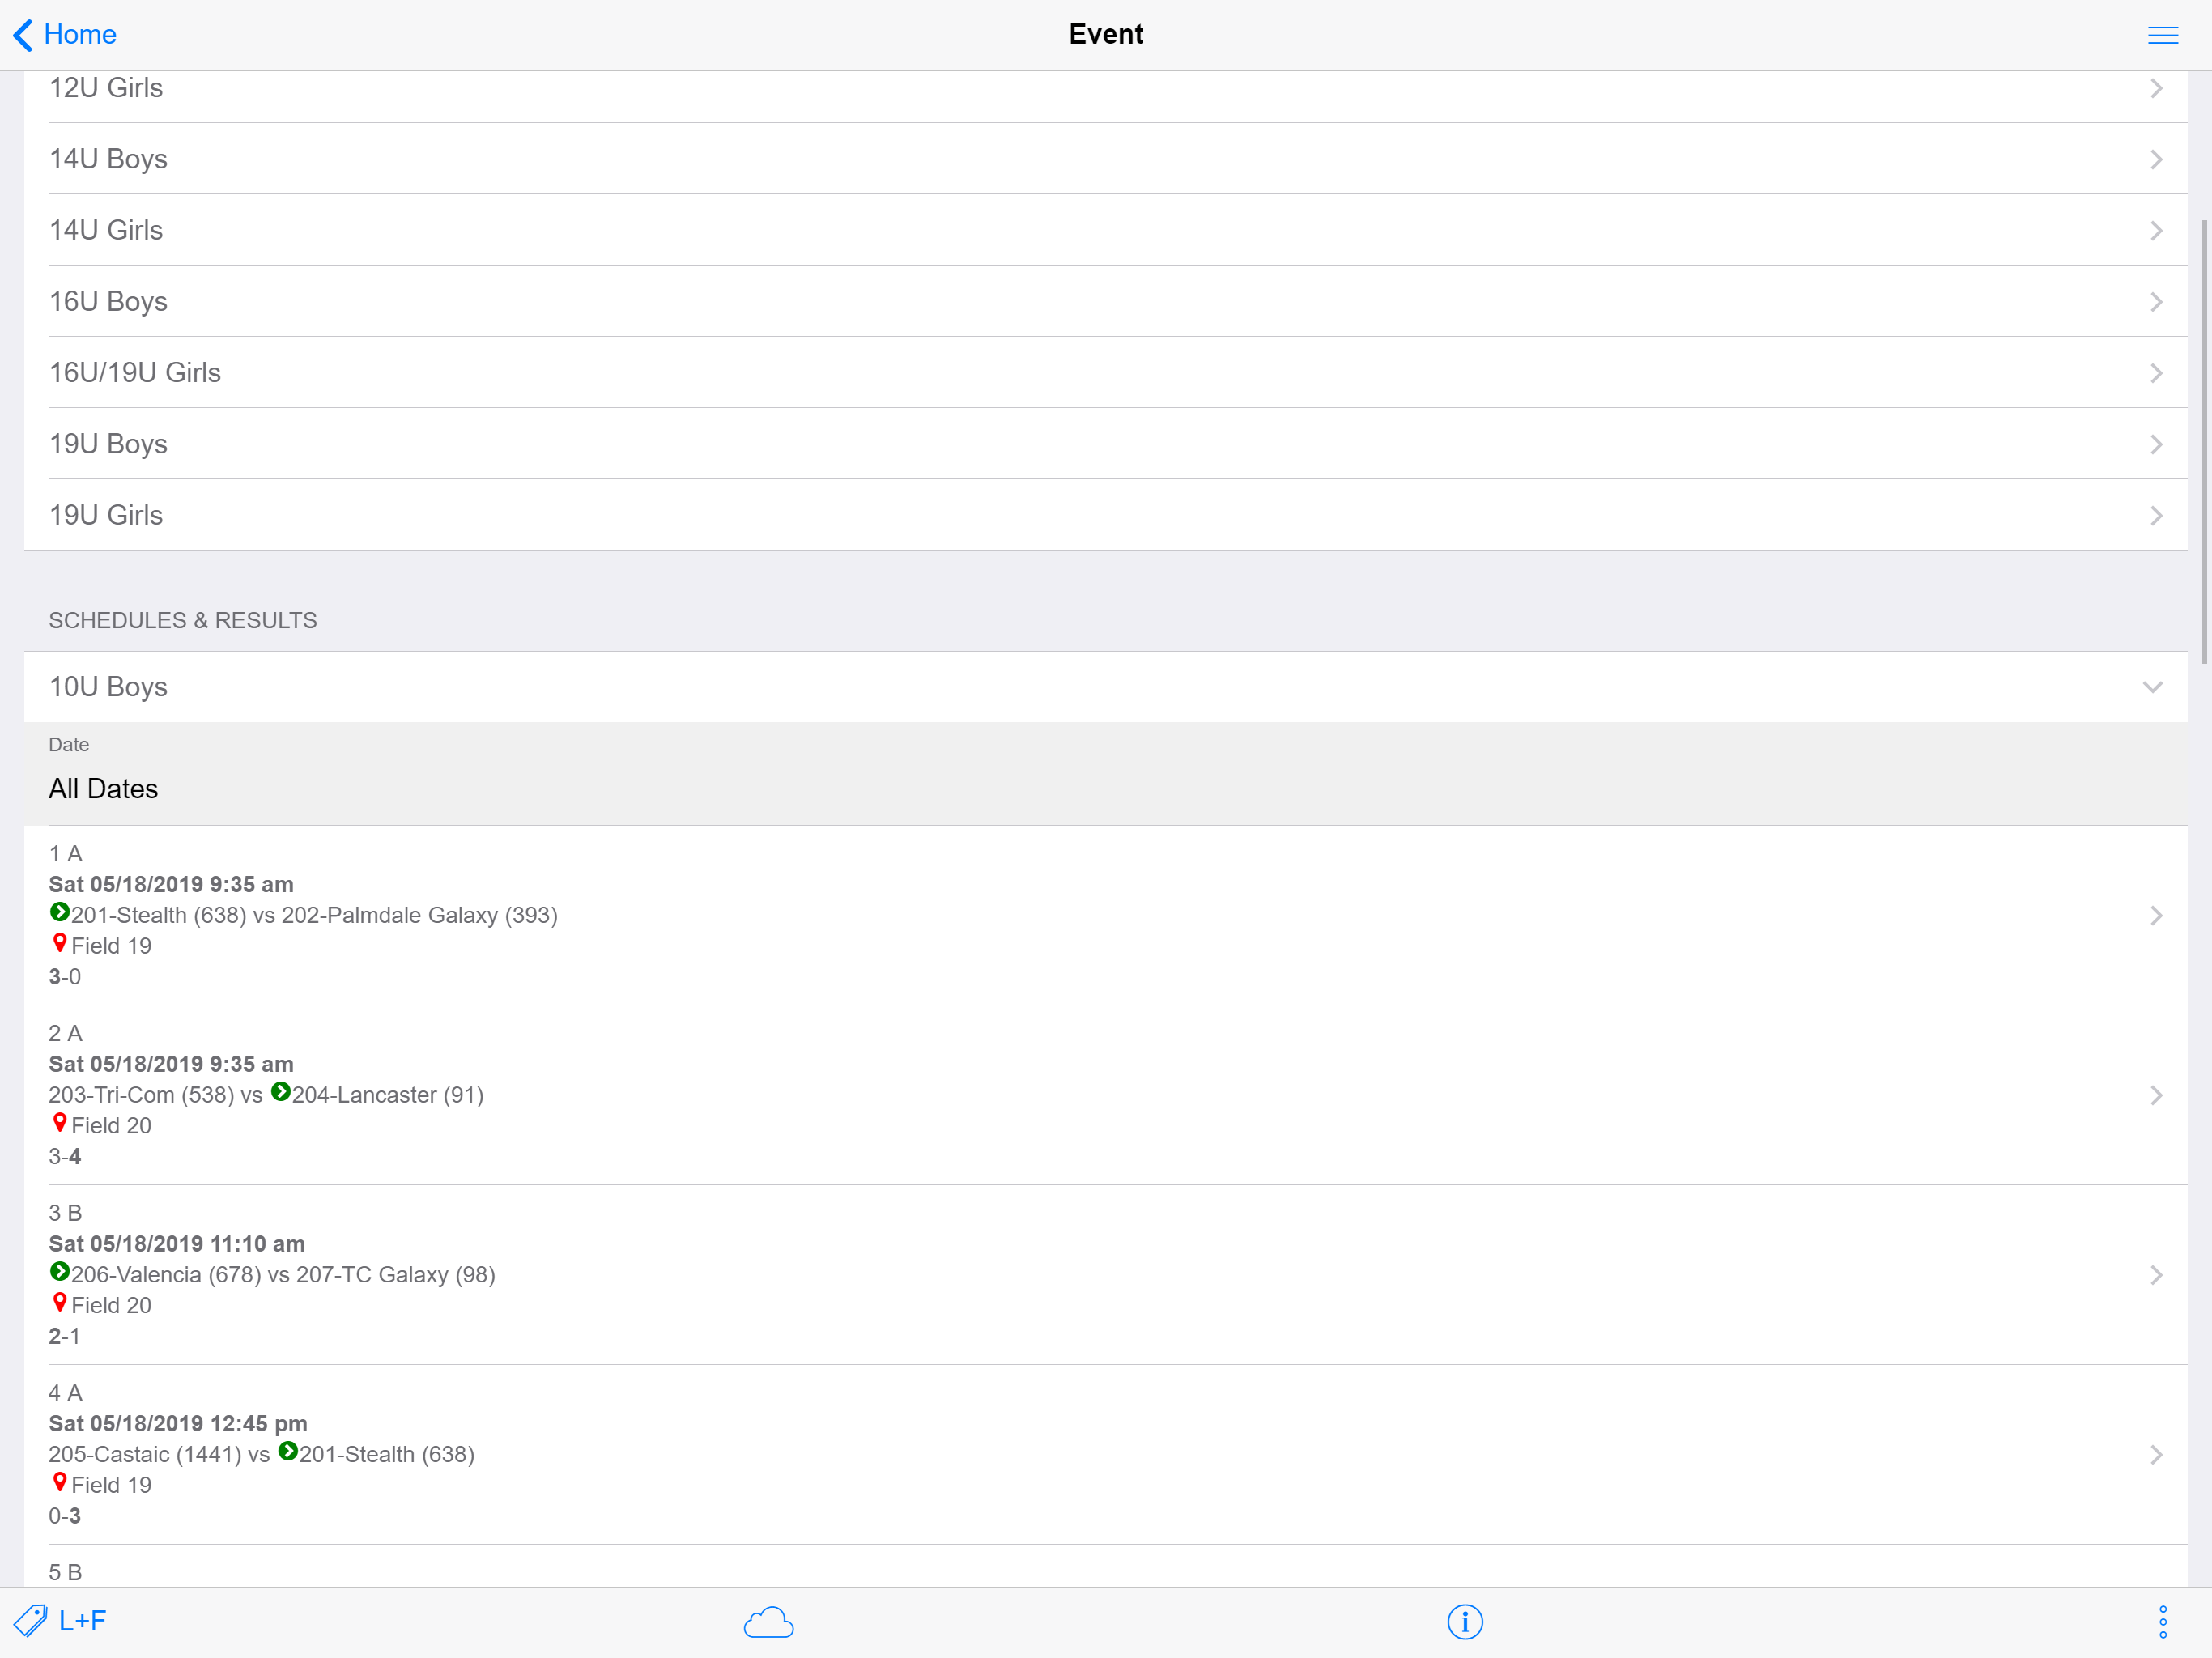Open the 14U Boys division
Image resolution: width=2212 pixels, height=1658 pixels.
tap(1106, 159)
